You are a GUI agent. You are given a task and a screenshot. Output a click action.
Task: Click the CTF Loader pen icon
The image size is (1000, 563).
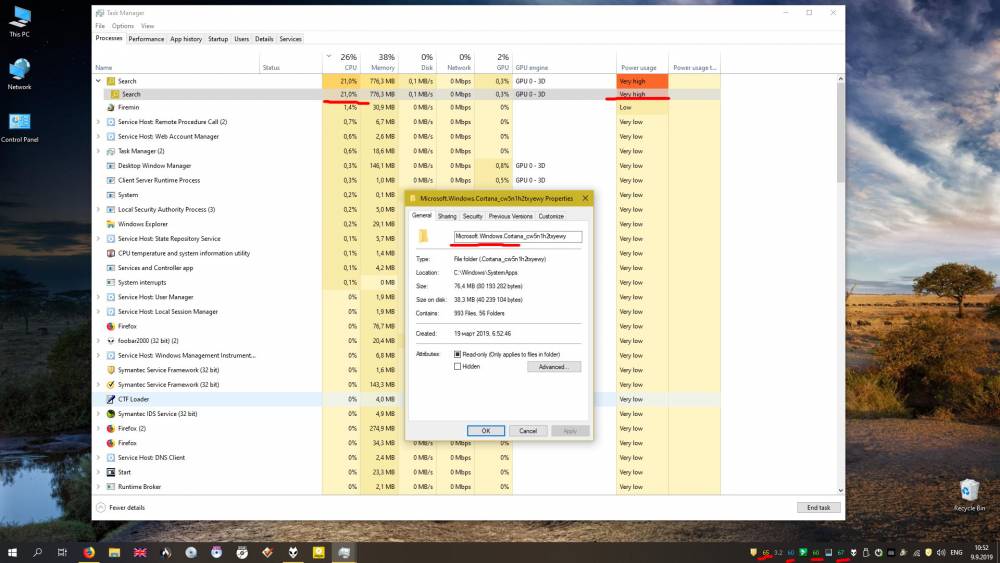111,400
